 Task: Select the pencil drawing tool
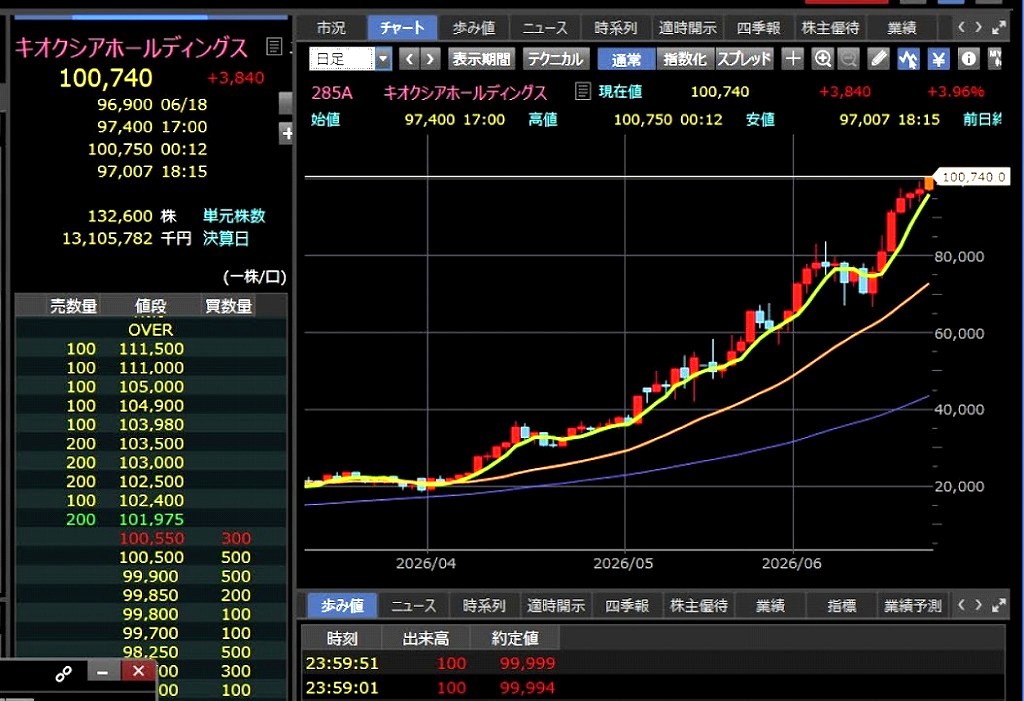[879, 59]
